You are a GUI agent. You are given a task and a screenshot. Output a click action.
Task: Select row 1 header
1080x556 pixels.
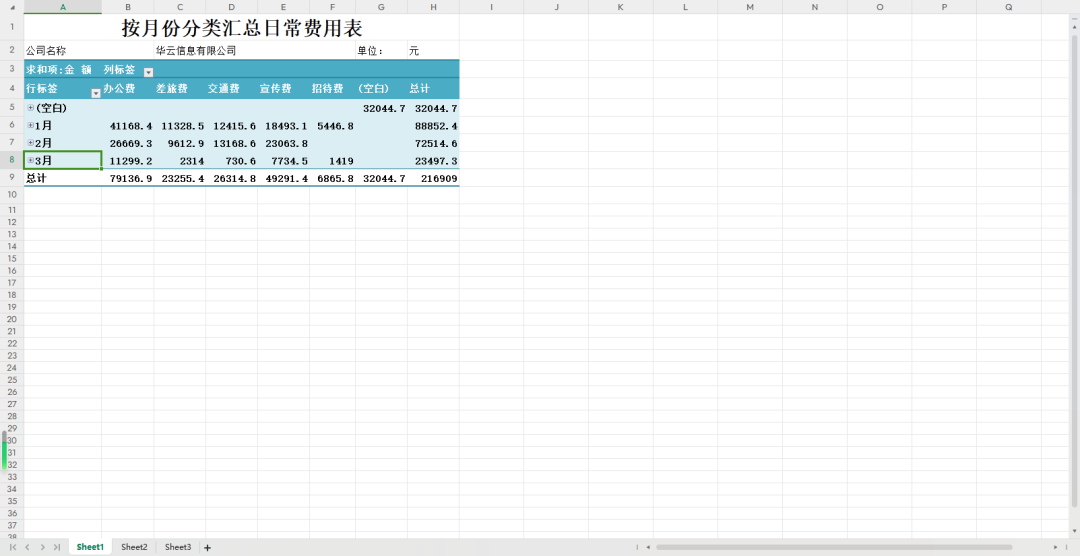pyautogui.click(x=12, y=28)
